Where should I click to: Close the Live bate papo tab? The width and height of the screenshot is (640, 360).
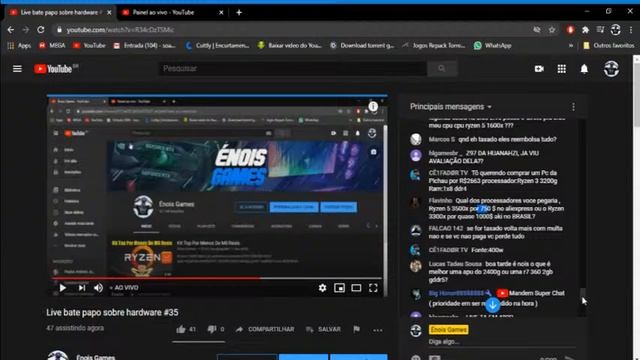(109, 13)
